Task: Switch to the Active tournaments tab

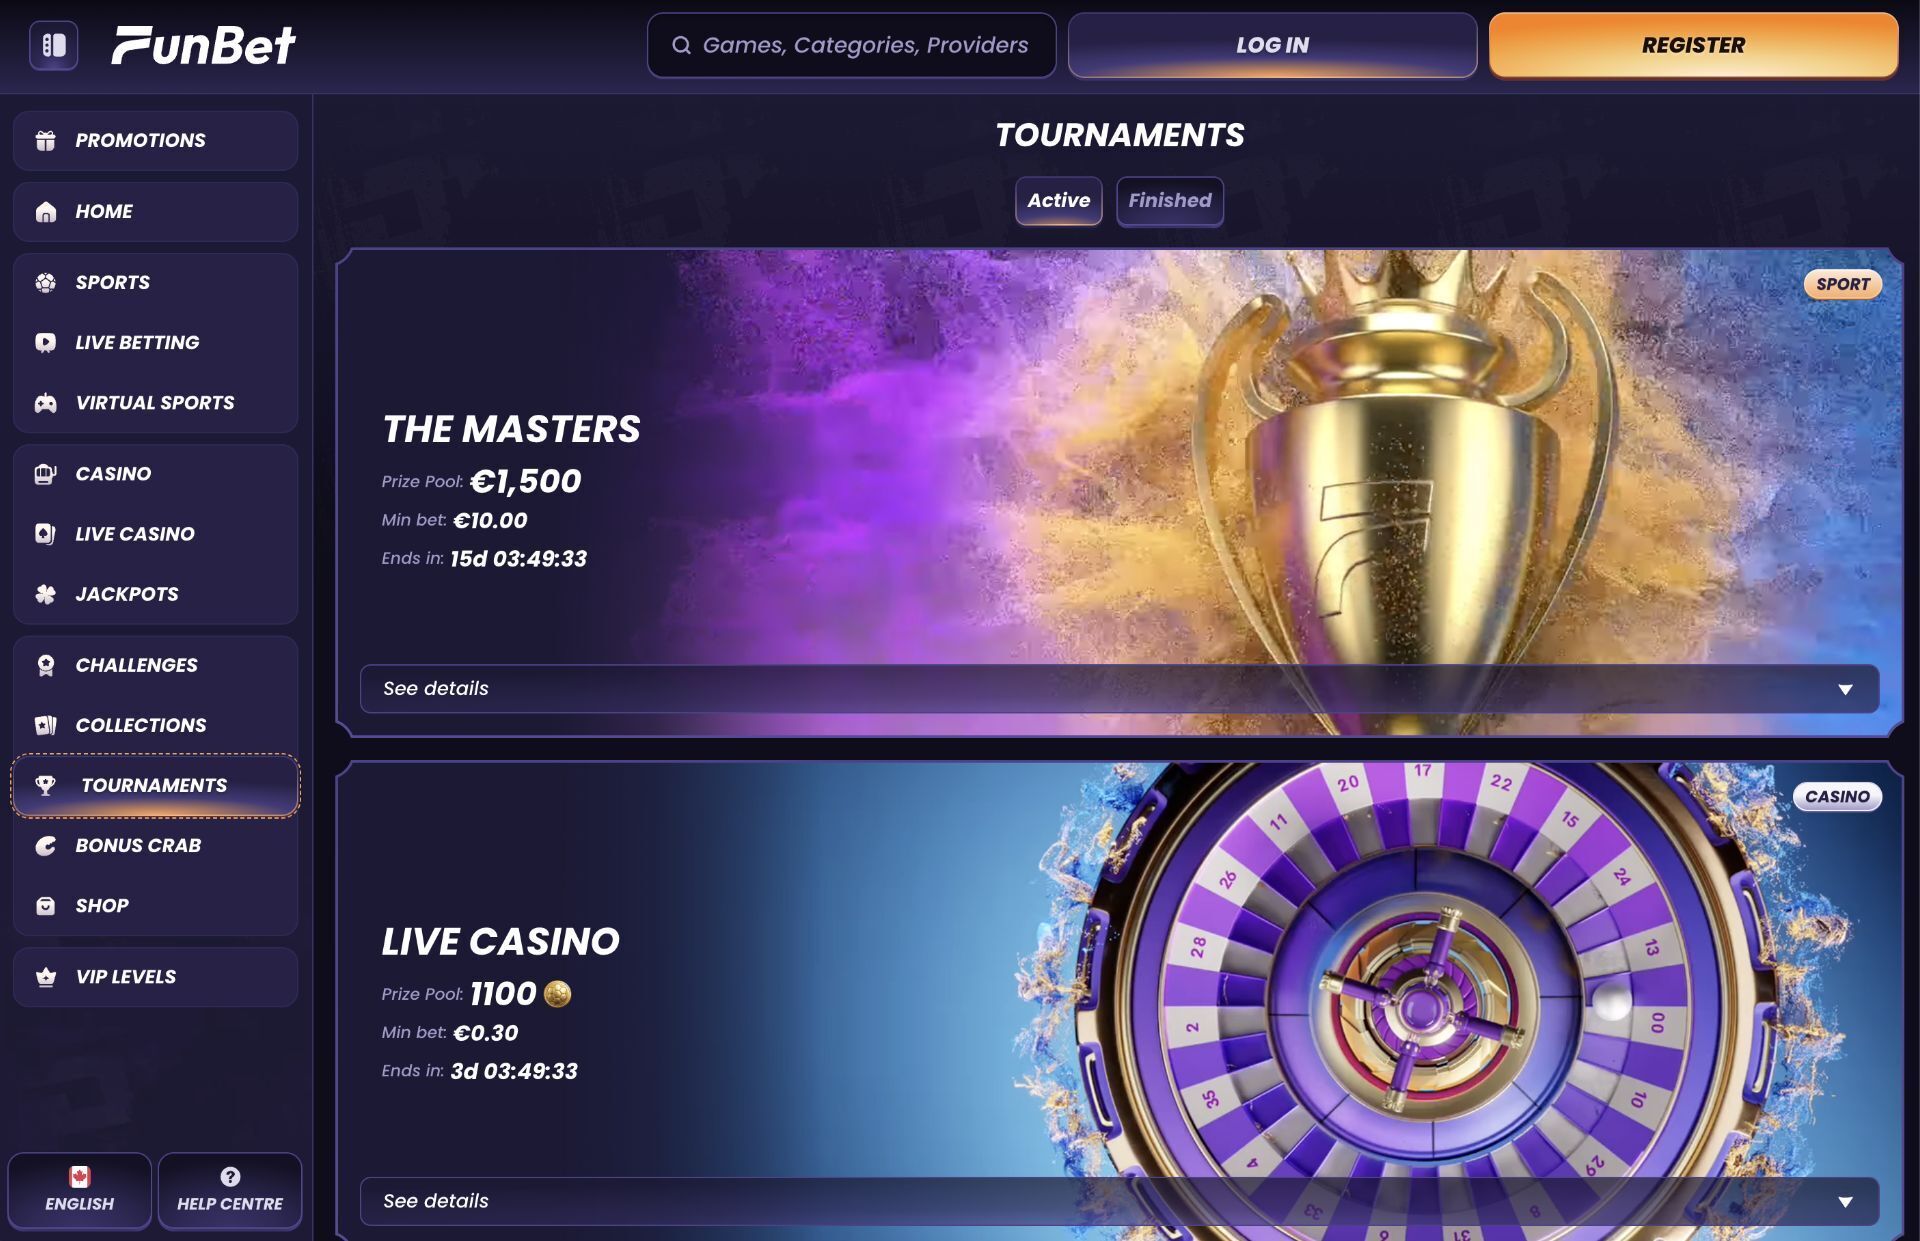Action: [1059, 201]
